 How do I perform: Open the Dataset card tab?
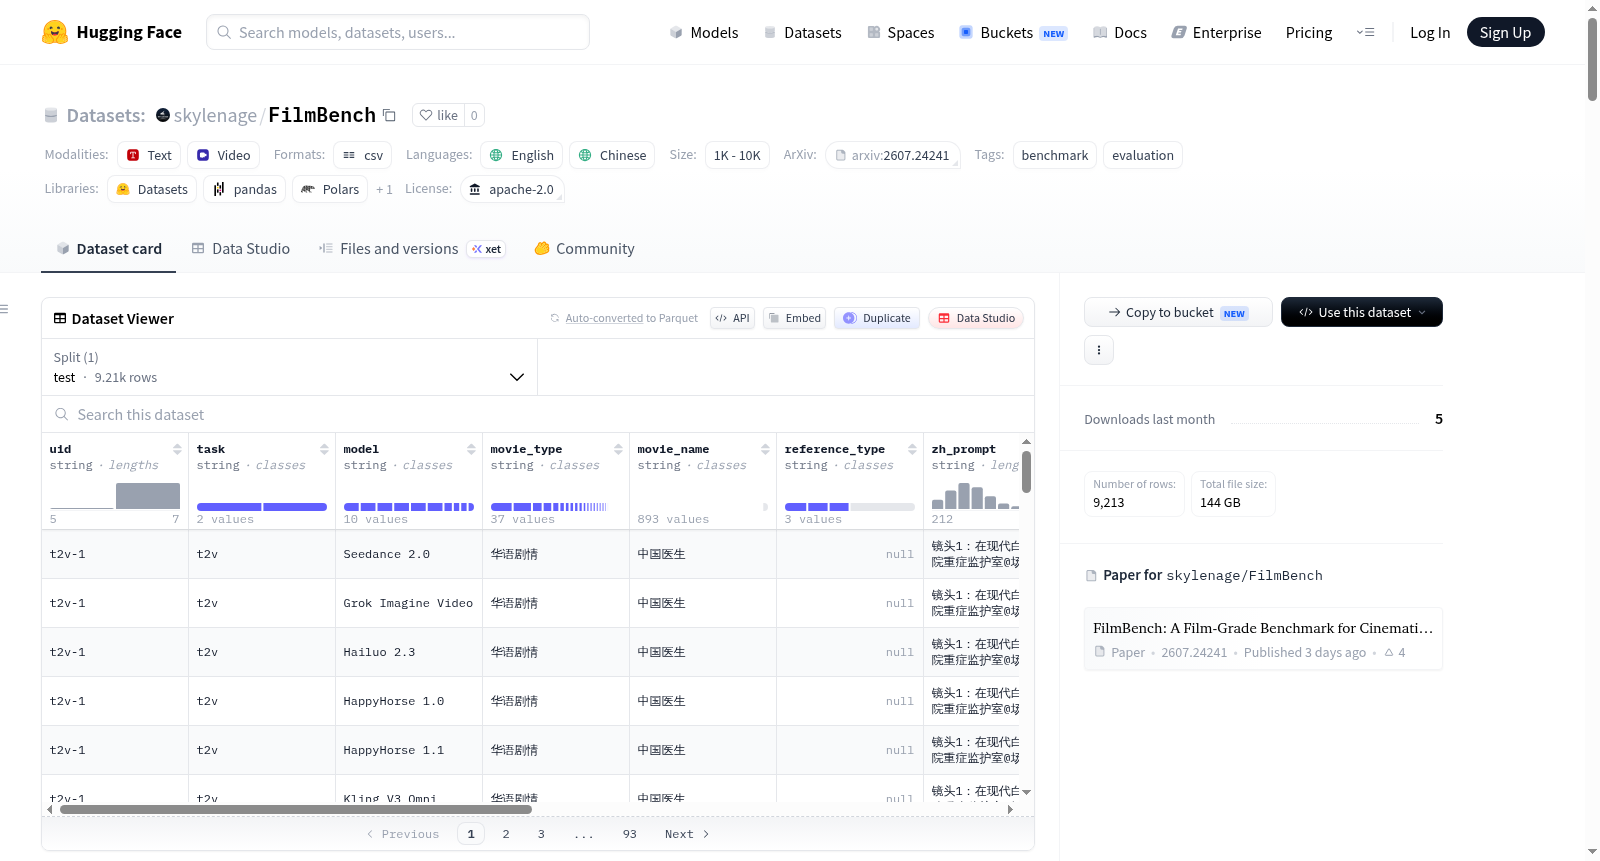108,249
